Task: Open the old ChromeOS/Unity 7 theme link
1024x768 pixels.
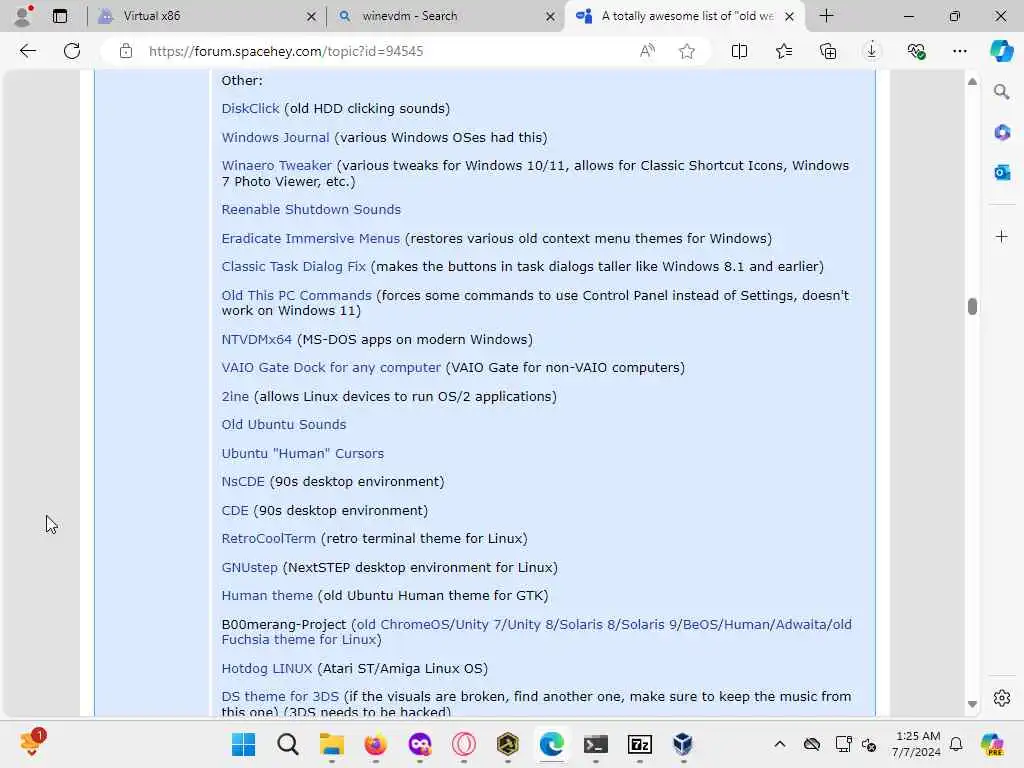Action: click(x=536, y=632)
